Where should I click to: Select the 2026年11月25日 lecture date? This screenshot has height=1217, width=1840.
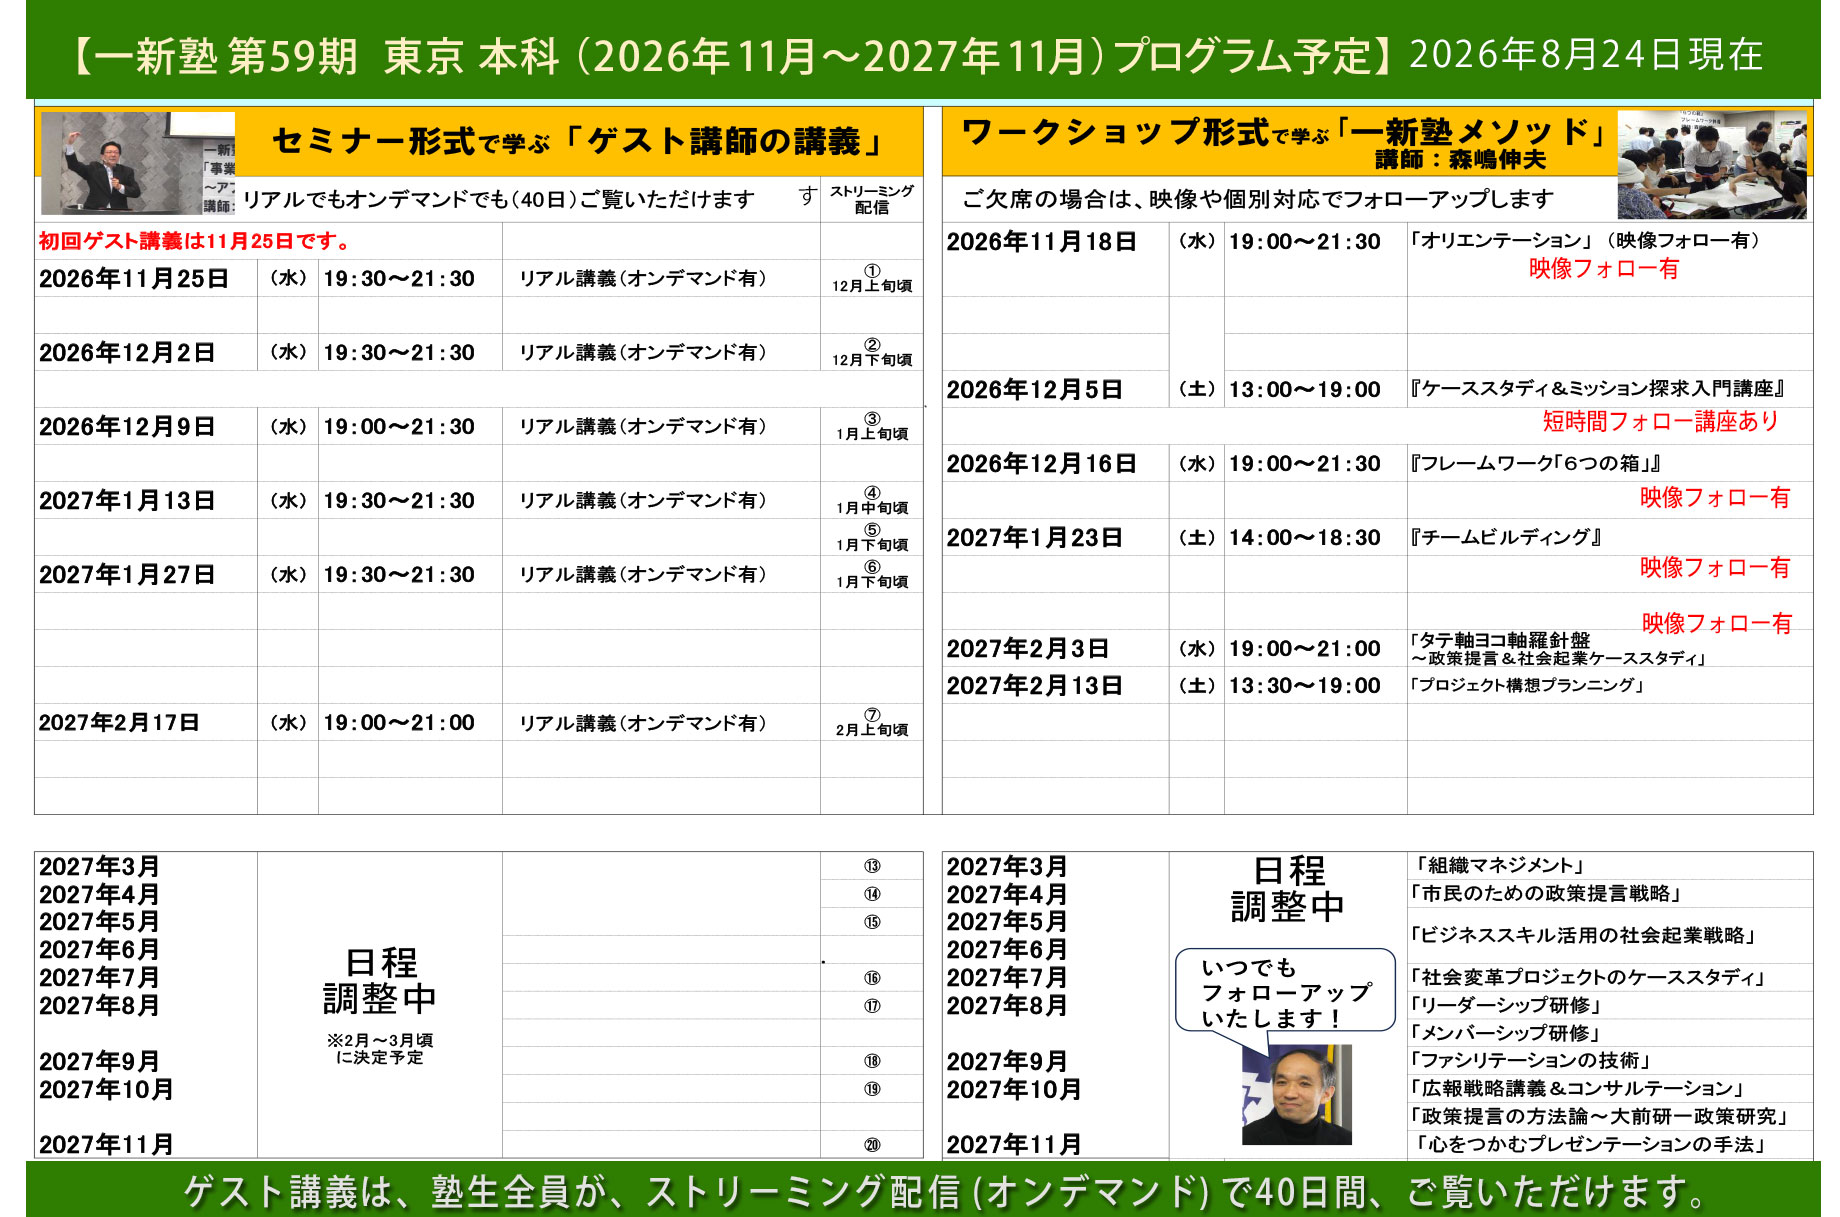coord(133,279)
